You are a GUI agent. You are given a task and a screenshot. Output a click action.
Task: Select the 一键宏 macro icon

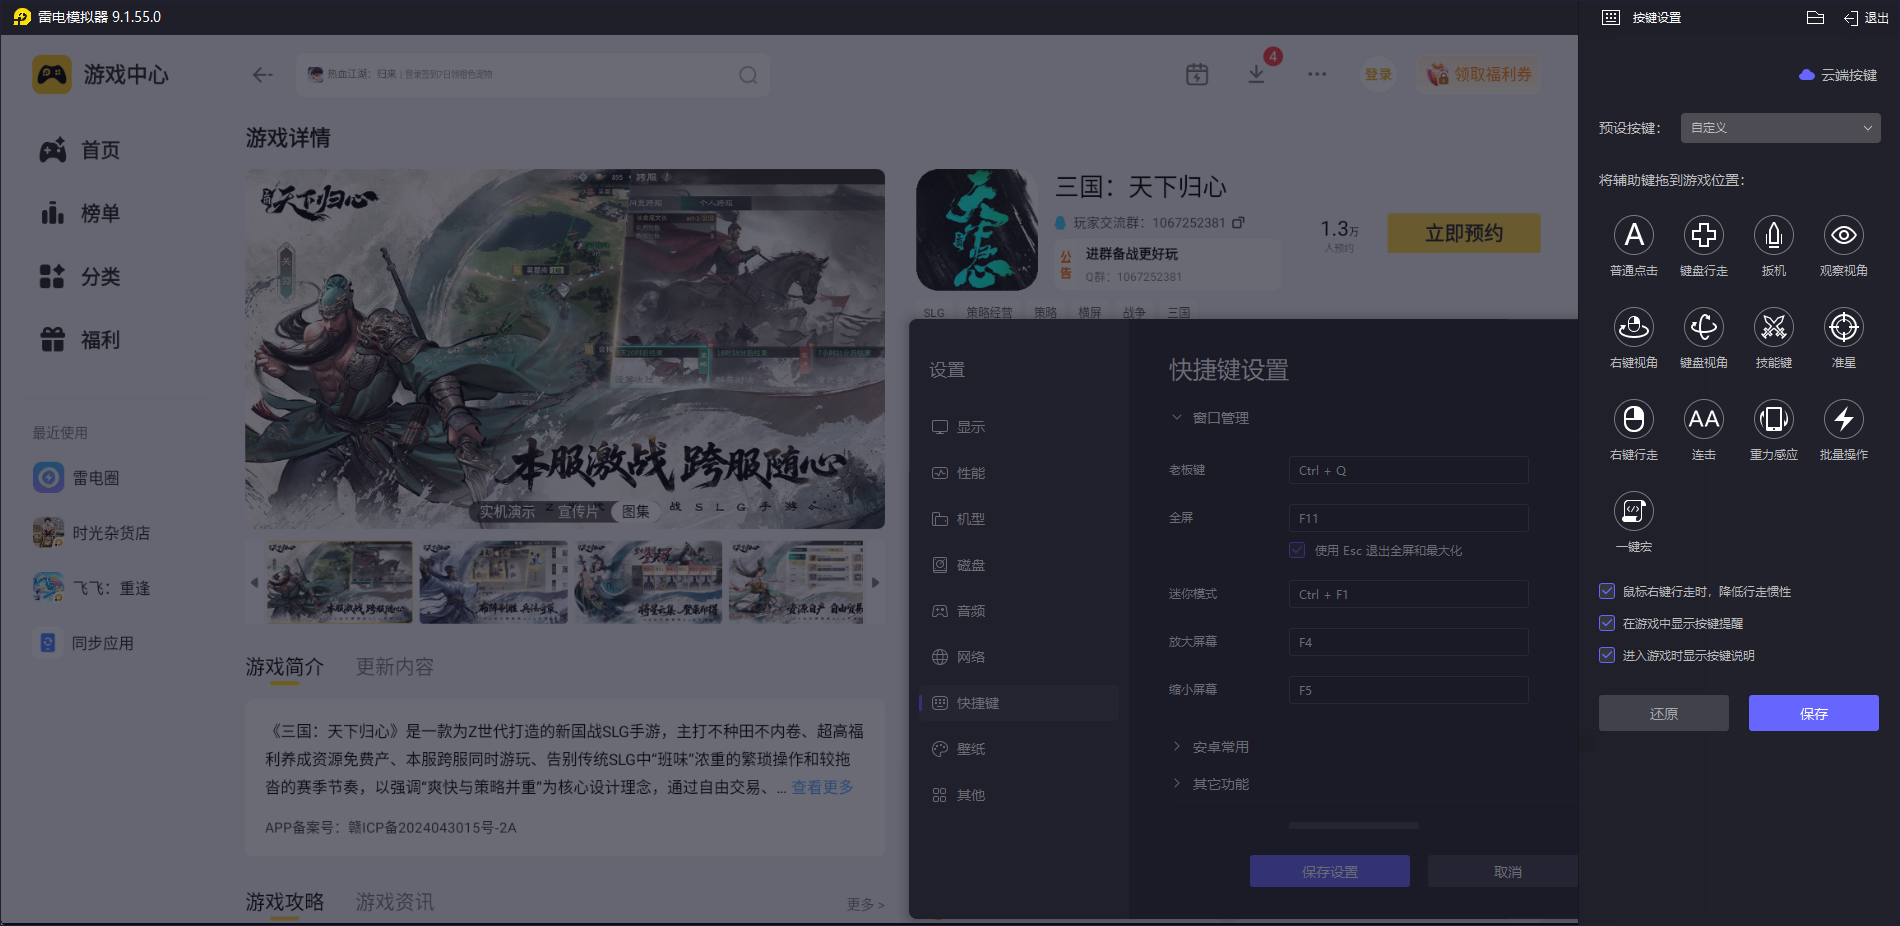(x=1633, y=512)
